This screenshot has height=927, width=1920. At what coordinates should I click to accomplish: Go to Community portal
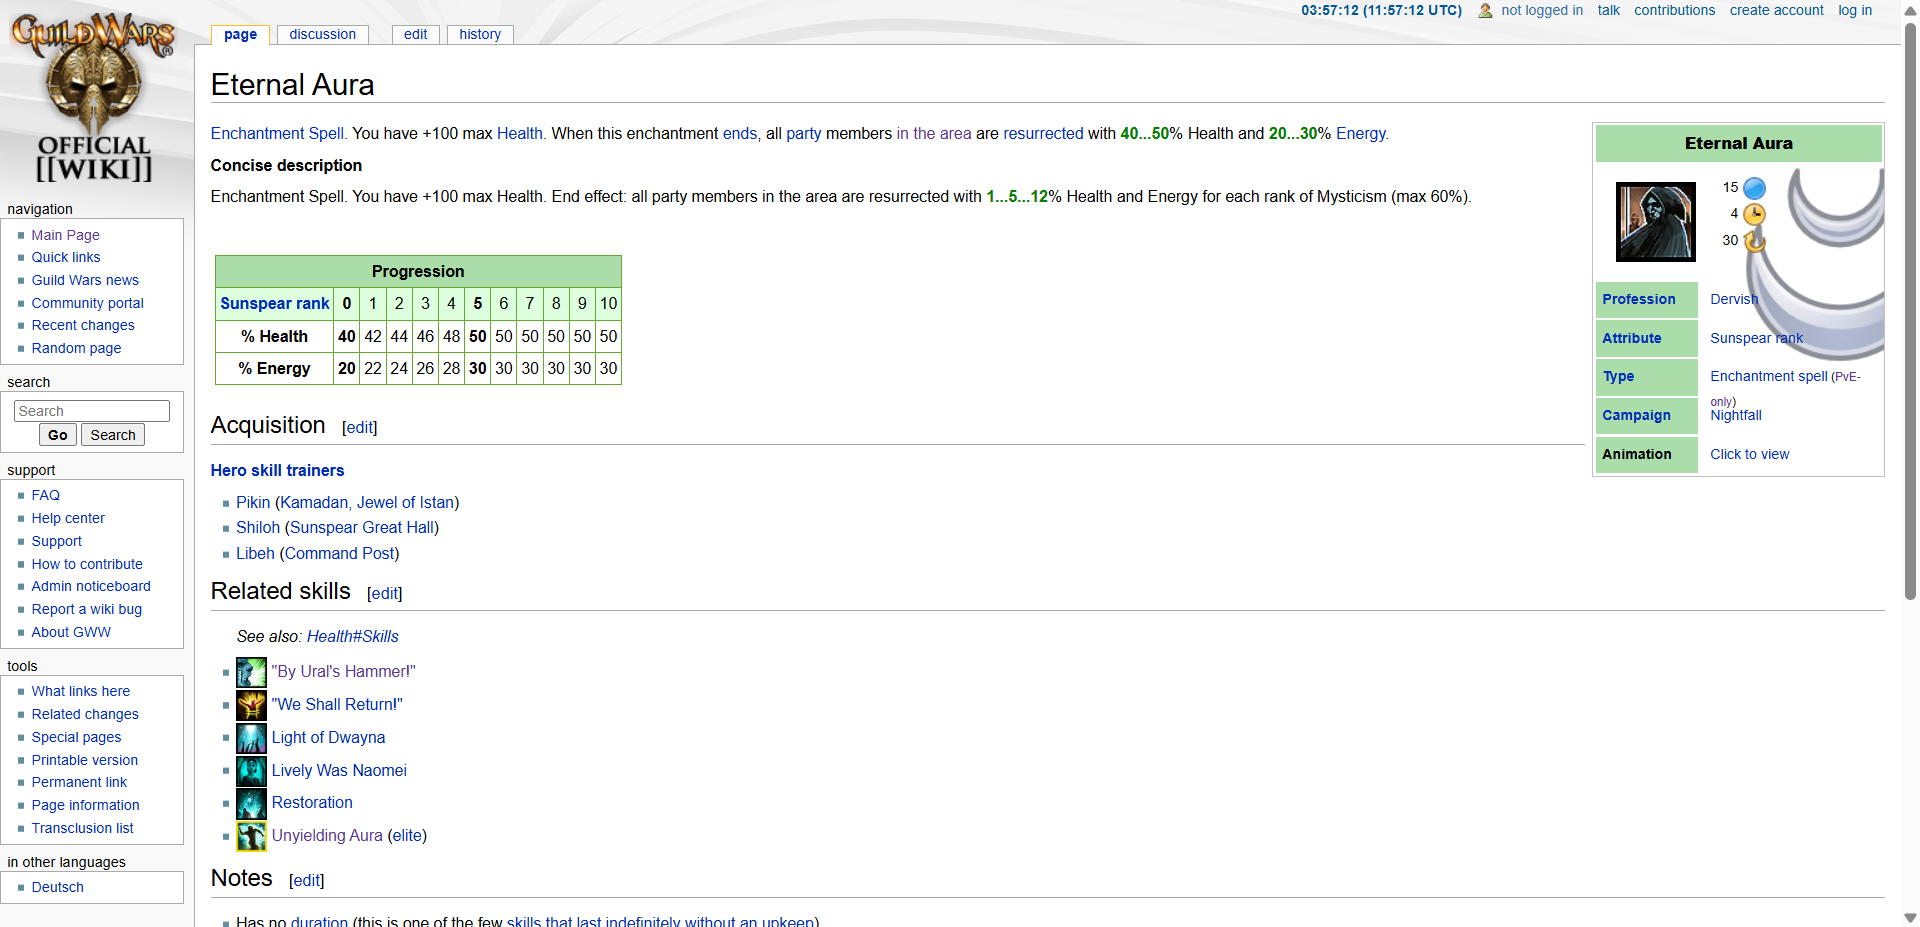point(87,303)
